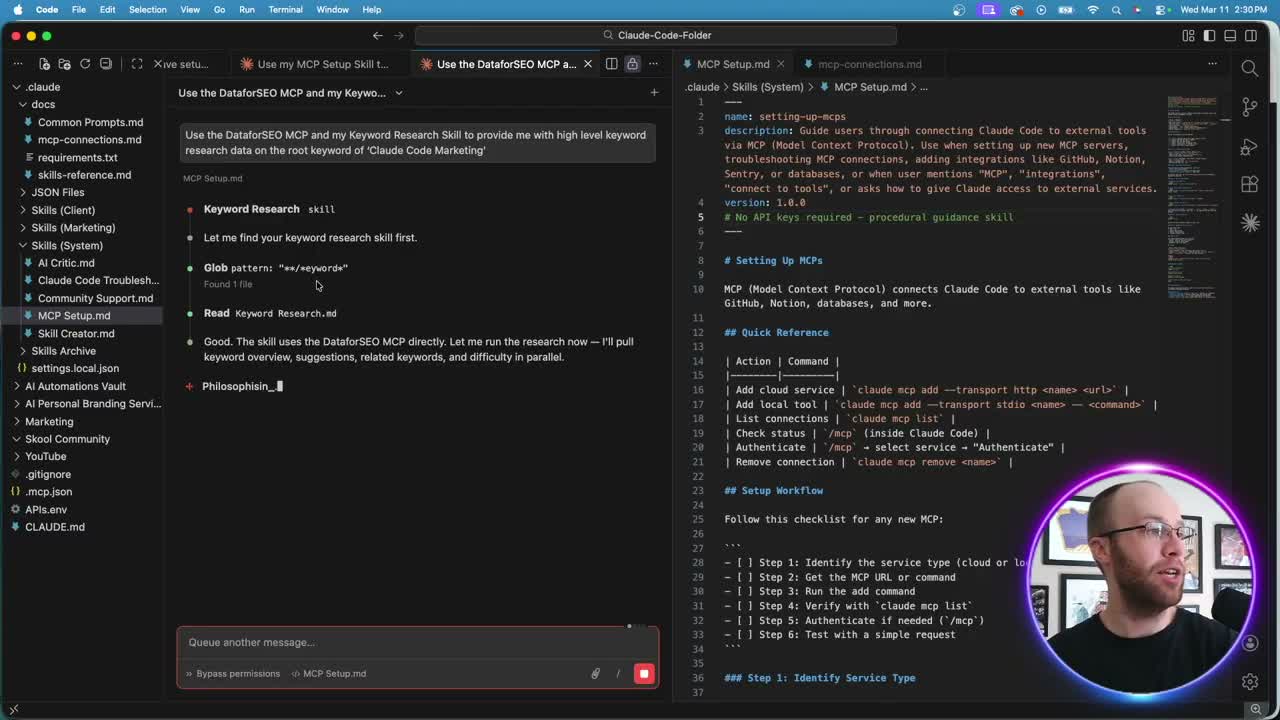This screenshot has width=1280, height=720.
Task: Start a new Claude conversation with plus icon
Action: (654, 93)
